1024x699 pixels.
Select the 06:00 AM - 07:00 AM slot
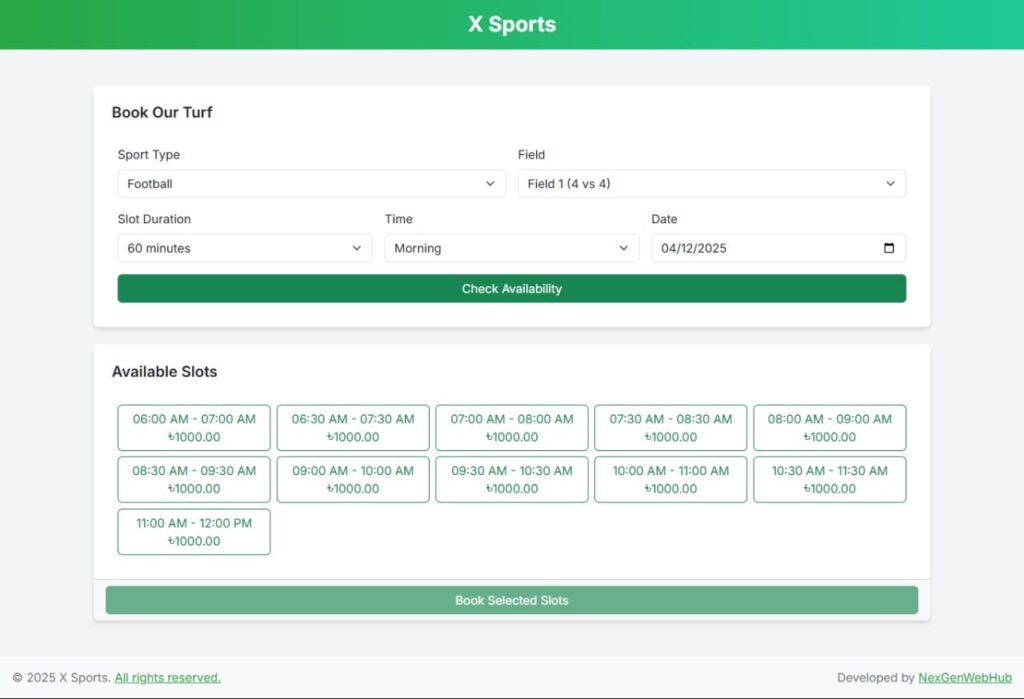[x=194, y=428]
